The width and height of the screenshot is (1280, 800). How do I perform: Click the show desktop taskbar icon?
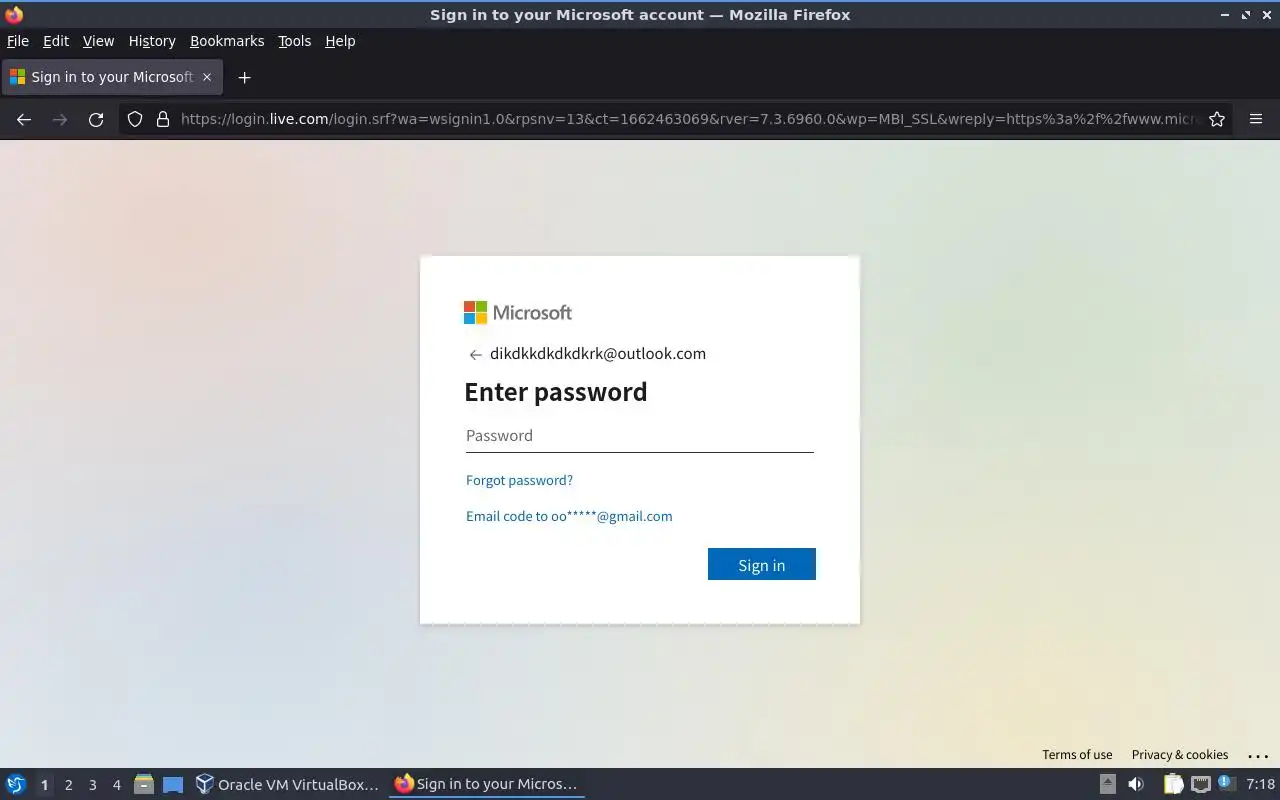click(x=173, y=784)
